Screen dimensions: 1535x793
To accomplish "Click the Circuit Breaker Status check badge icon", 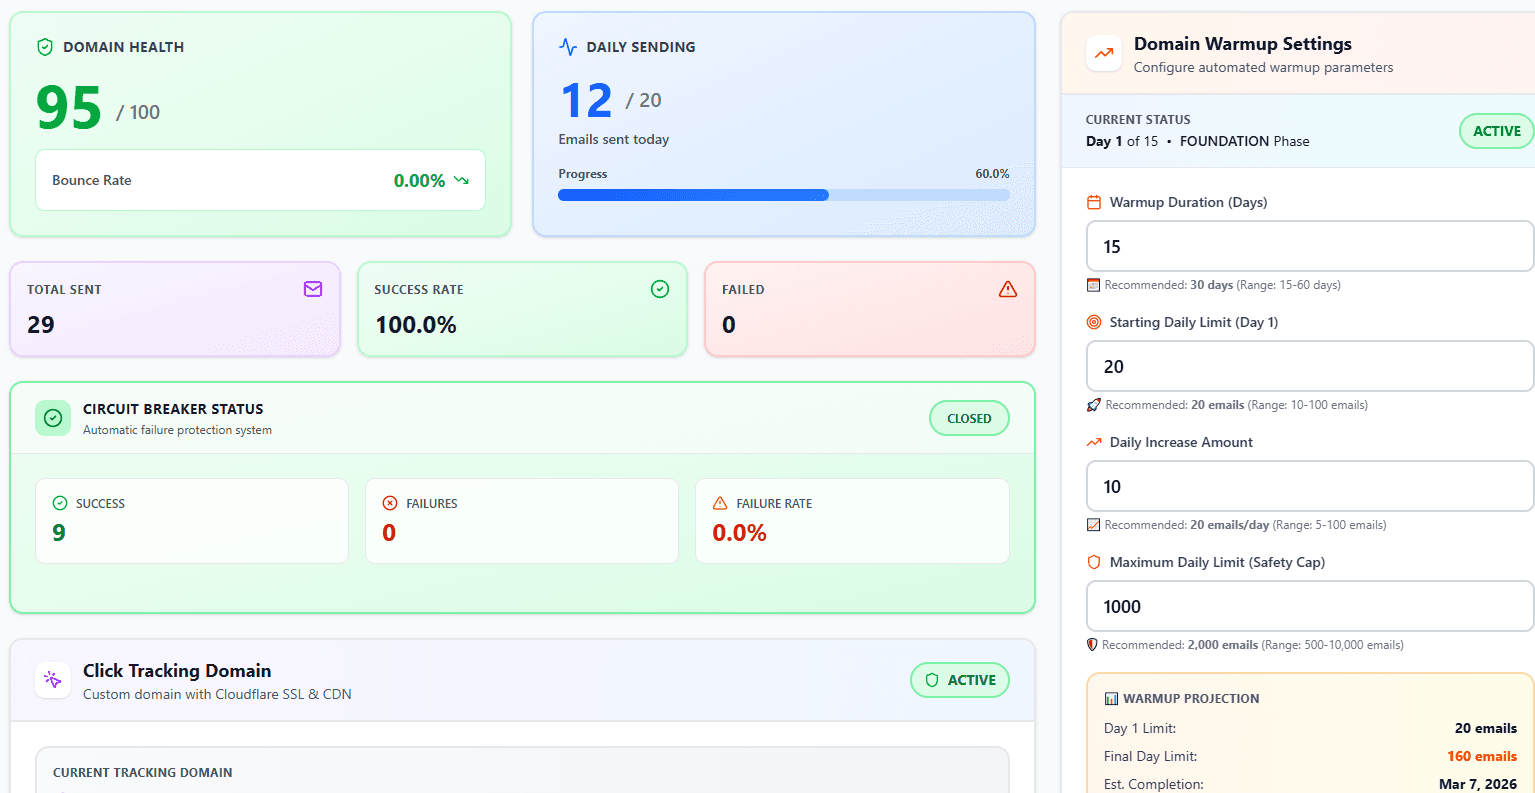I will pyautogui.click(x=53, y=418).
